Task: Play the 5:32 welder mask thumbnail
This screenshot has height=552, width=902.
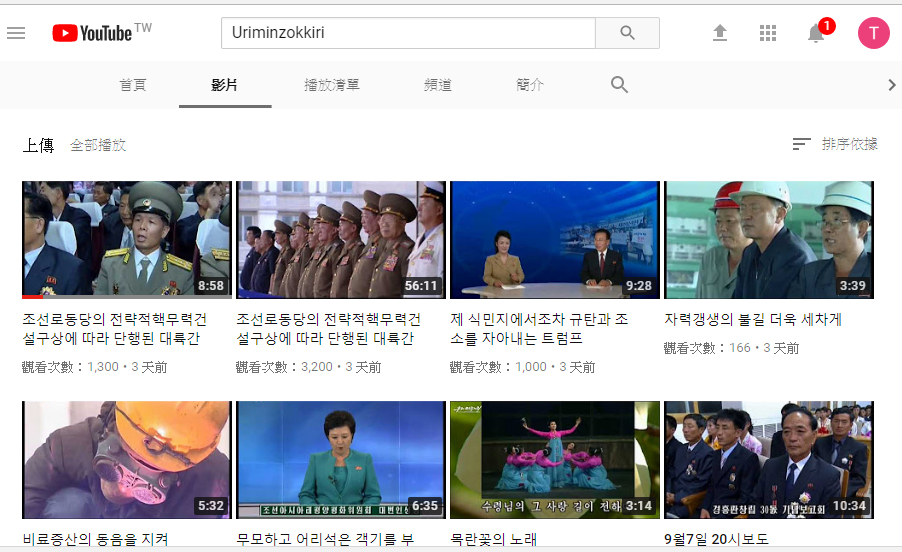Action: point(127,460)
